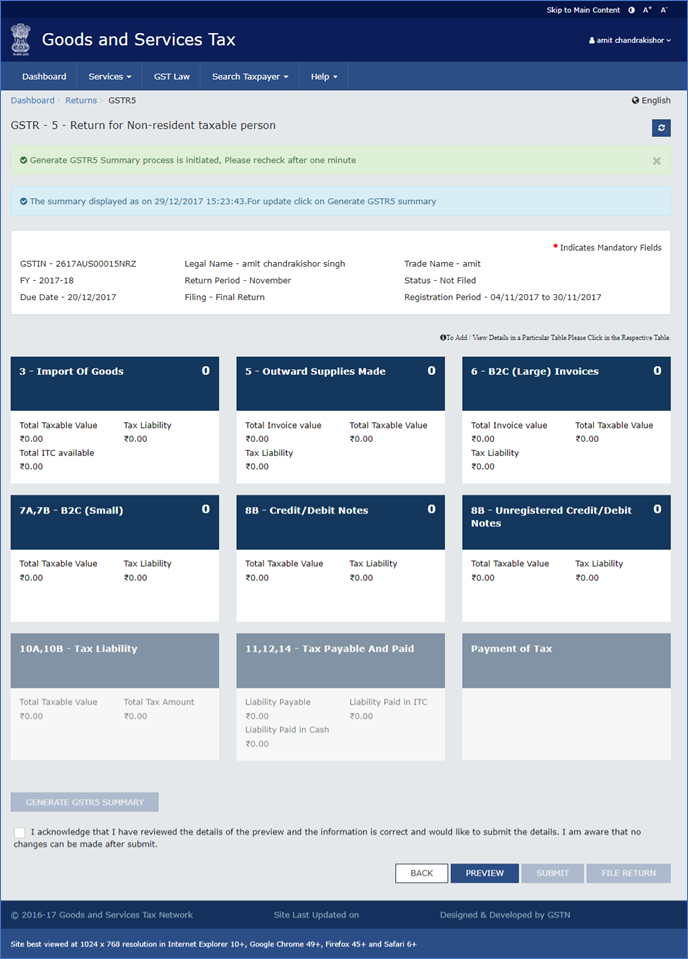Open the 7A,7B - B2C (Small) tile
This screenshot has height=959, width=688.
(114, 558)
